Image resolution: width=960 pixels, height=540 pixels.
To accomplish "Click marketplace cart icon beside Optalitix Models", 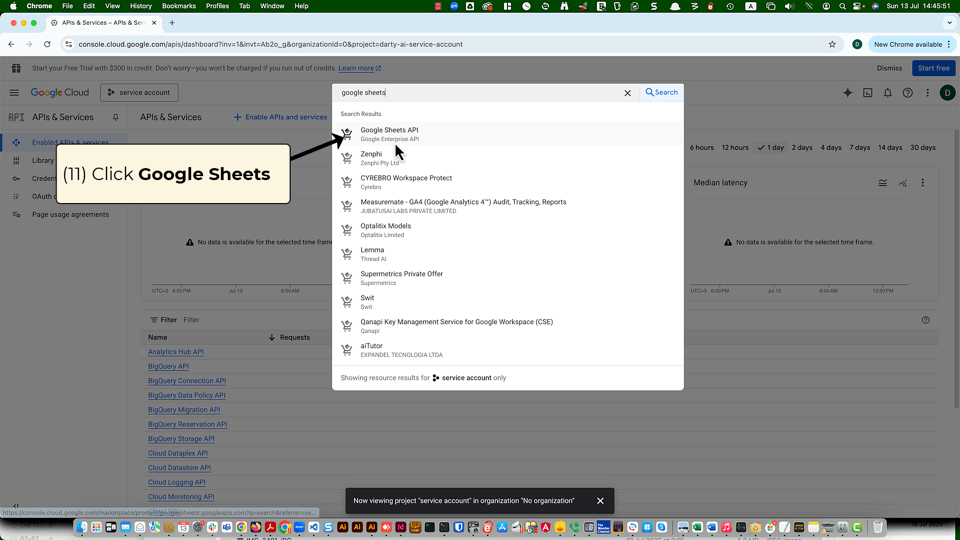I will click(x=347, y=230).
